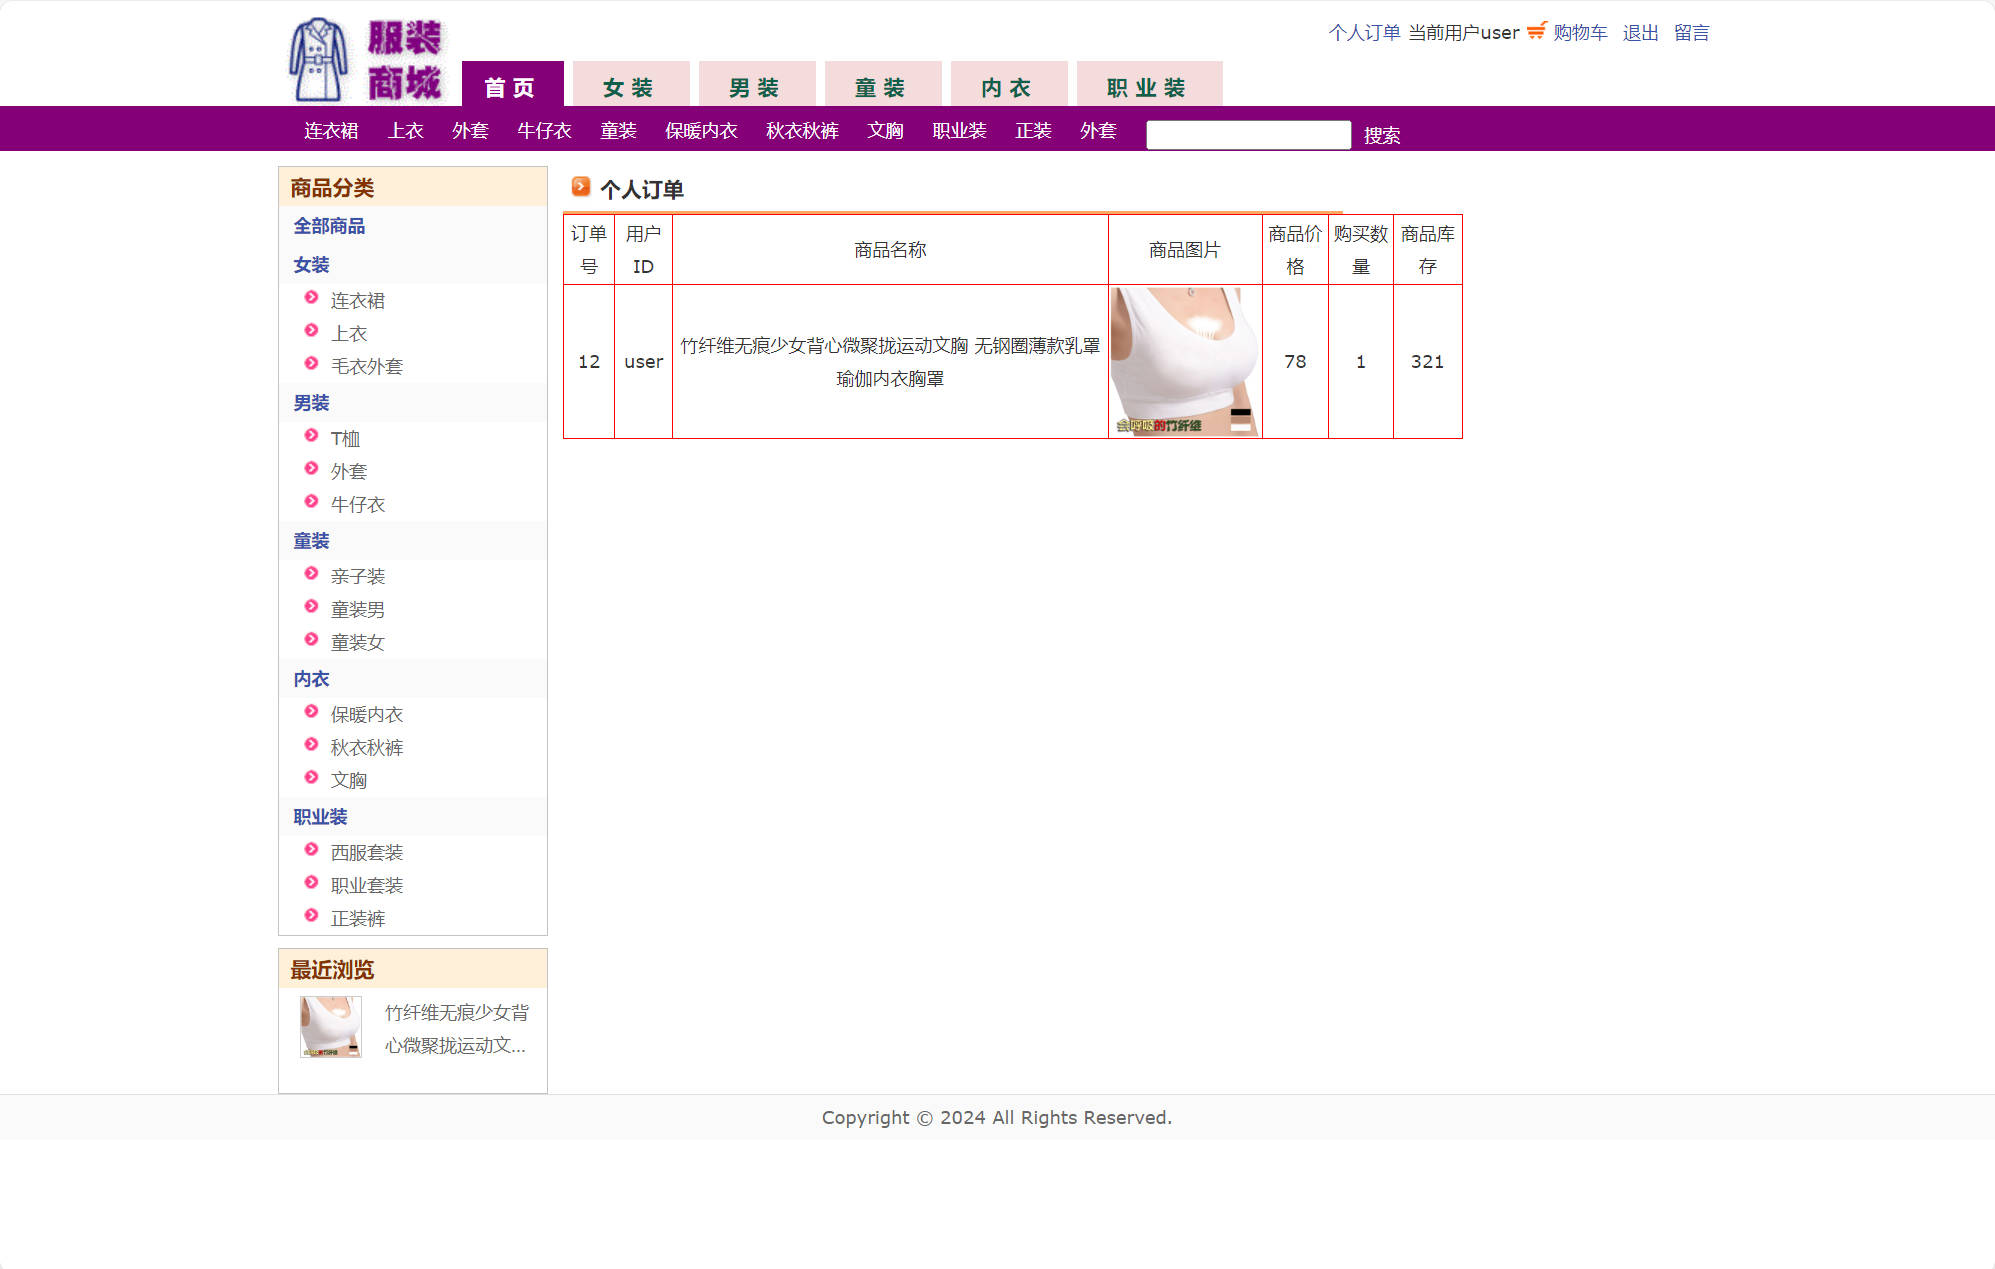
Task: Click the pink bullet icon next to T恤
Action: 311,436
